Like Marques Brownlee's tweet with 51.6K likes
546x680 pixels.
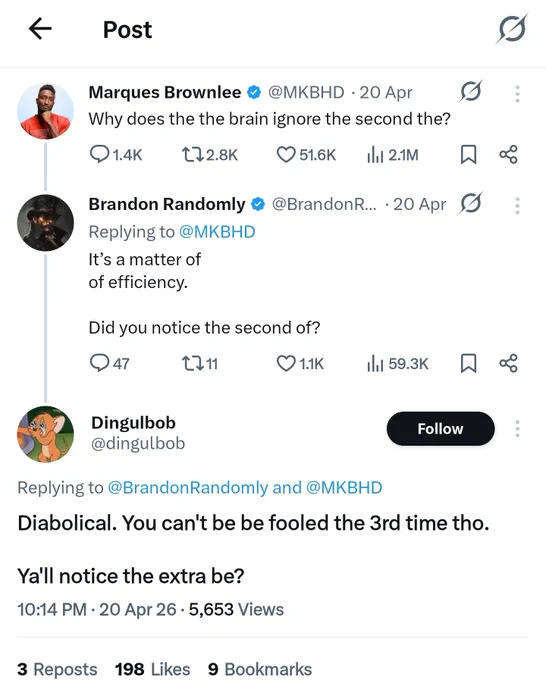(306, 154)
